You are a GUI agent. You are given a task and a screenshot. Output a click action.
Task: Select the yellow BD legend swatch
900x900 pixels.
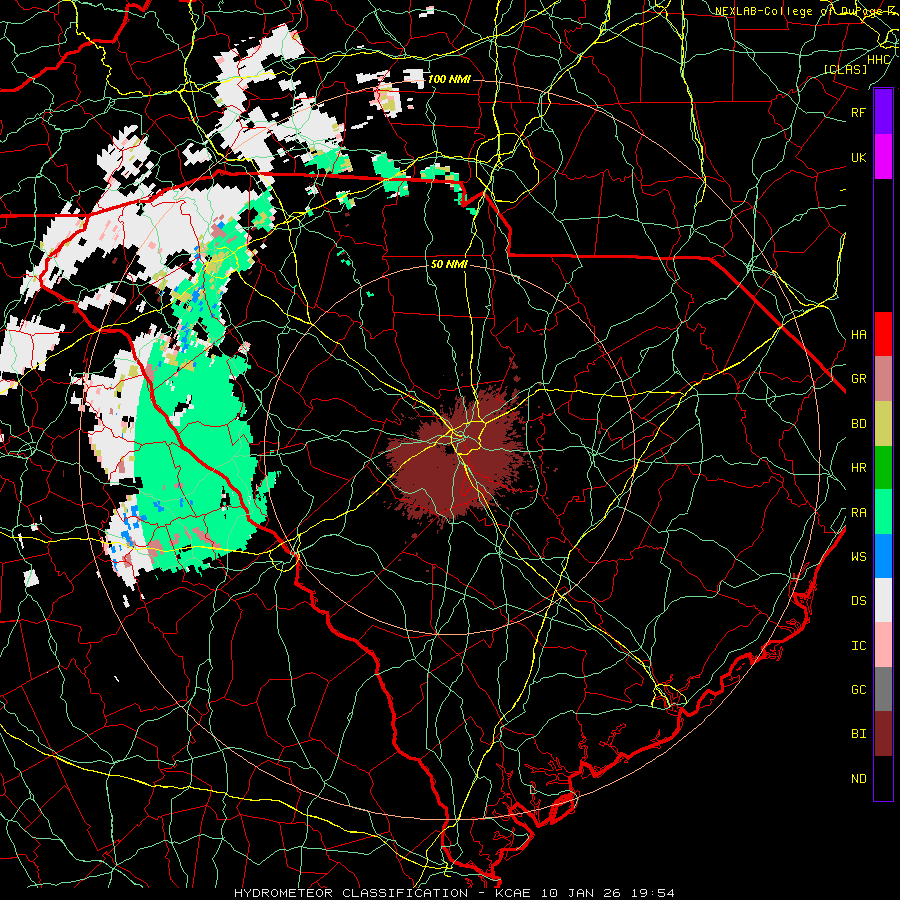click(x=883, y=423)
